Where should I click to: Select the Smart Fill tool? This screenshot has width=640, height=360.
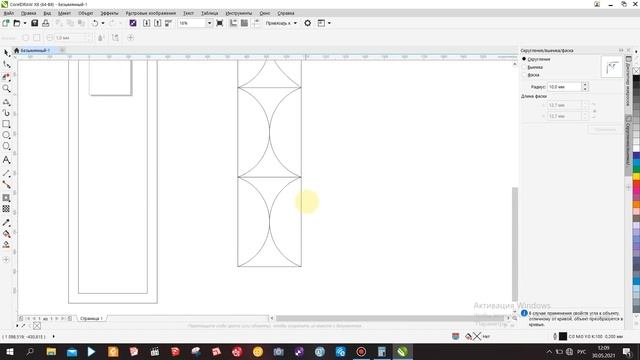7,245
